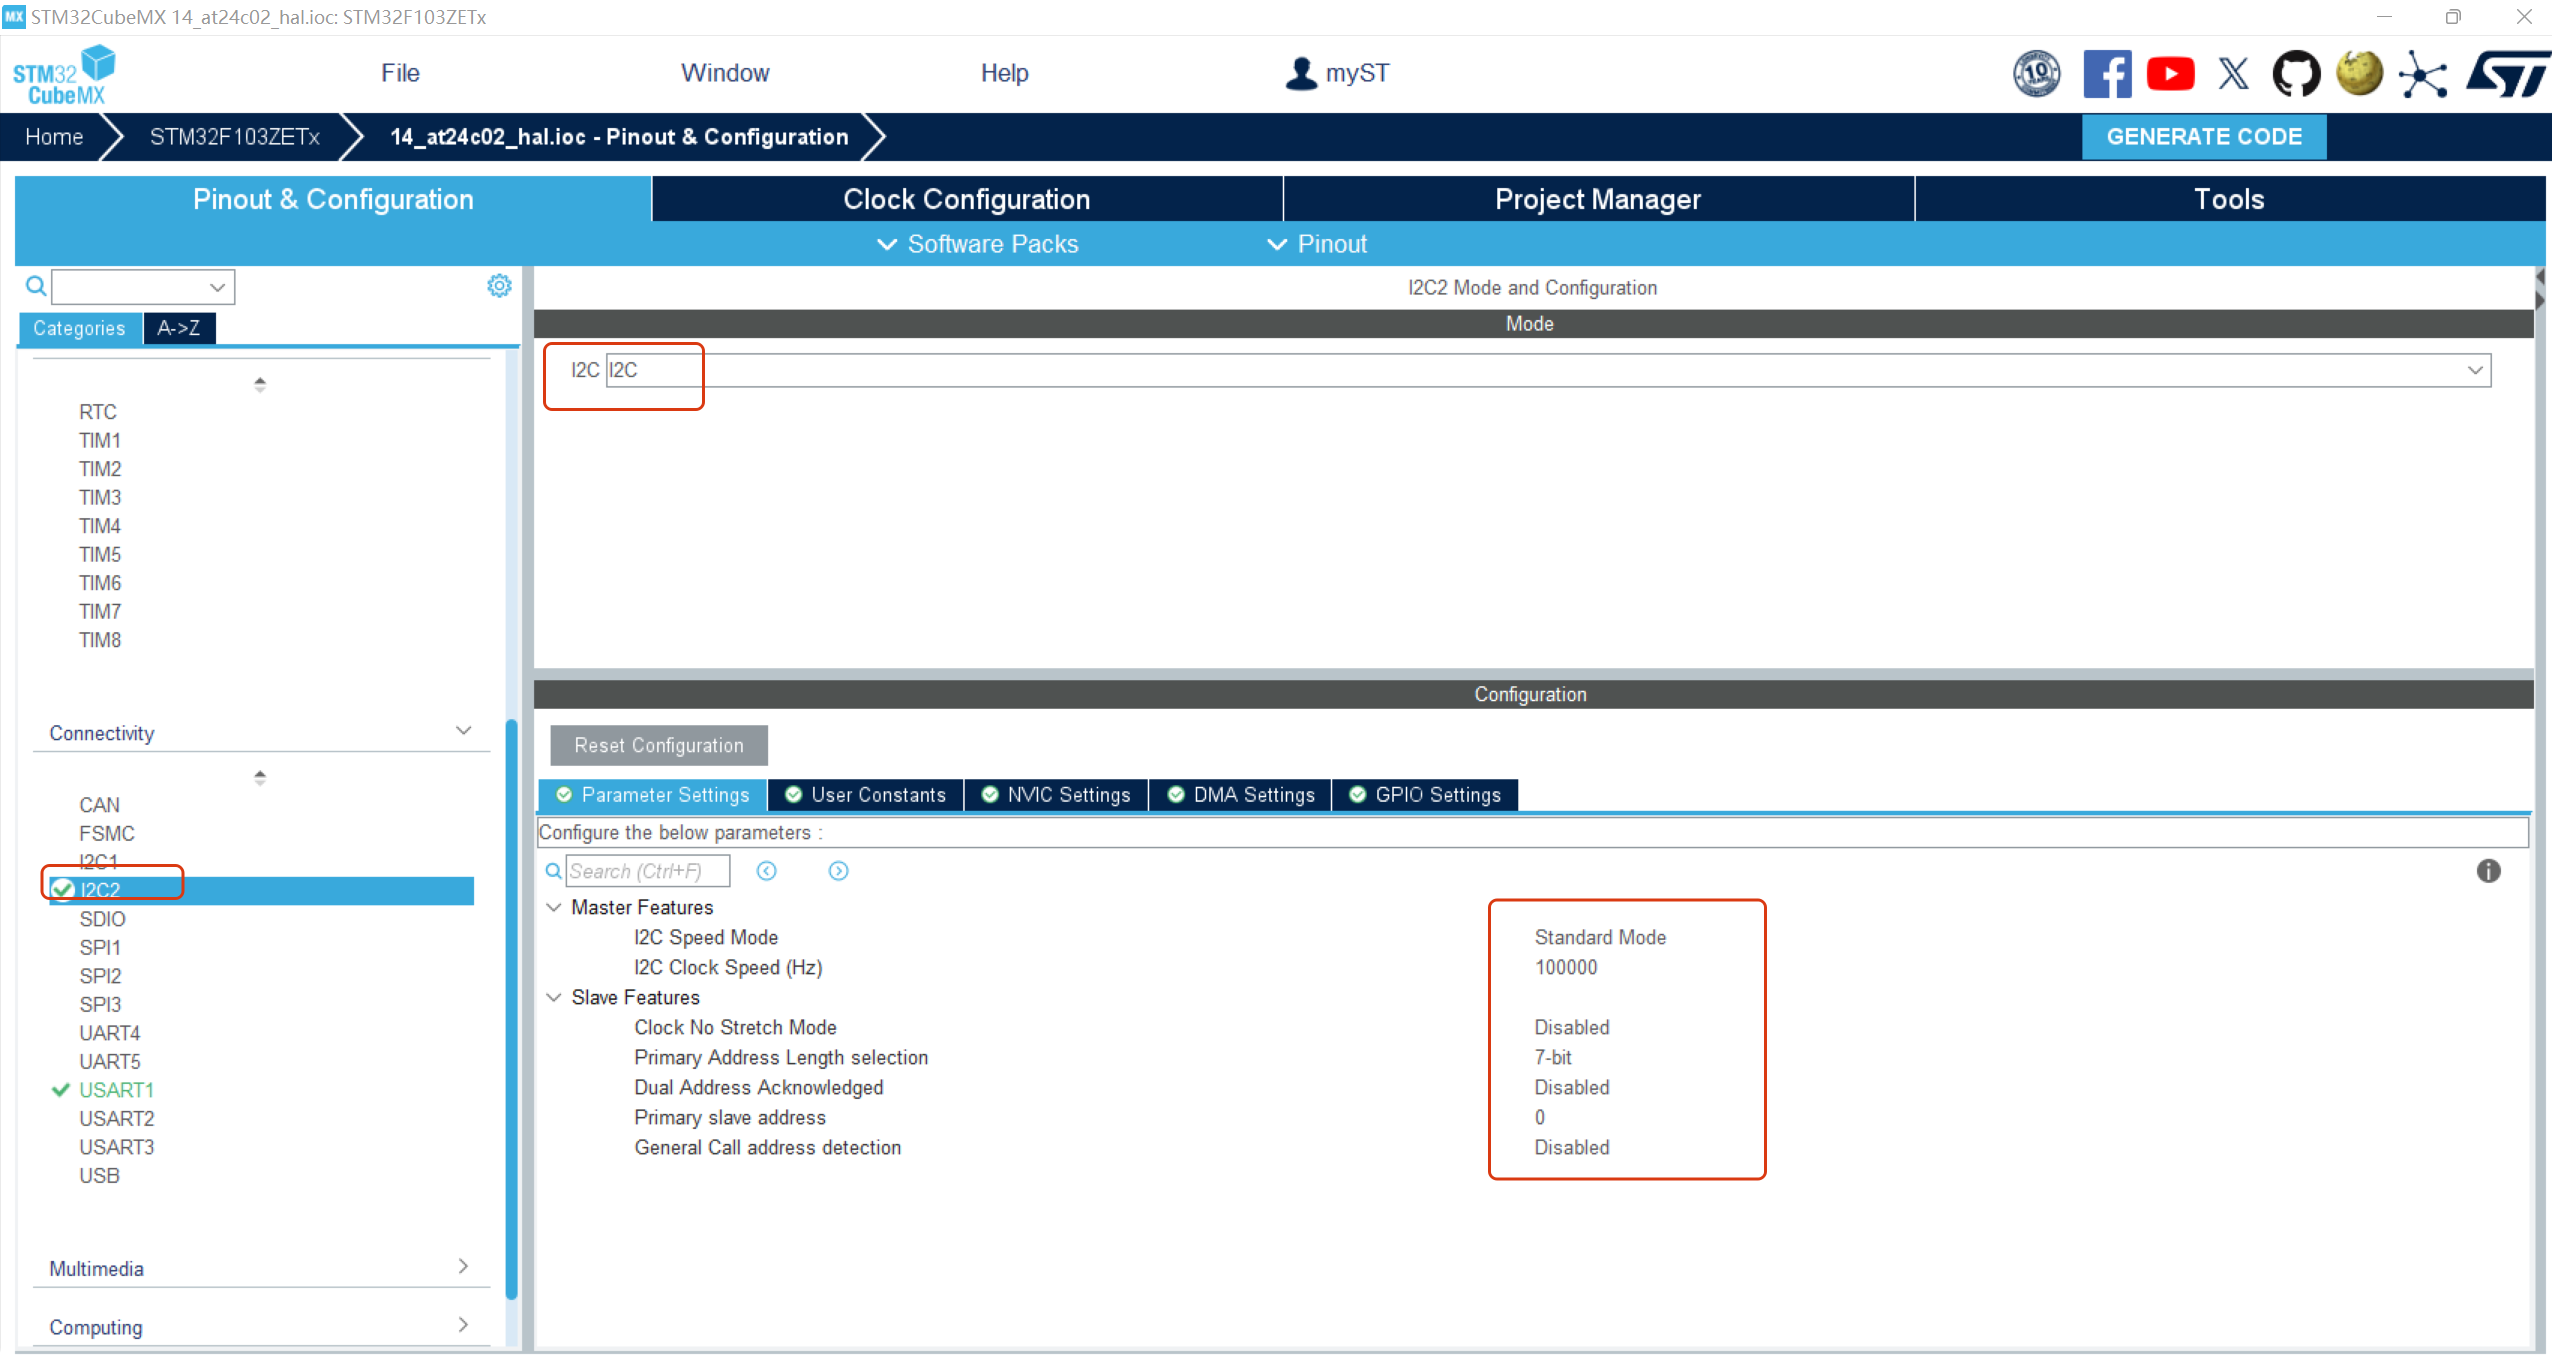Screen dimensions: 2552x1362
Task: Open the GitHub icon link
Action: pyautogui.click(x=2296, y=74)
